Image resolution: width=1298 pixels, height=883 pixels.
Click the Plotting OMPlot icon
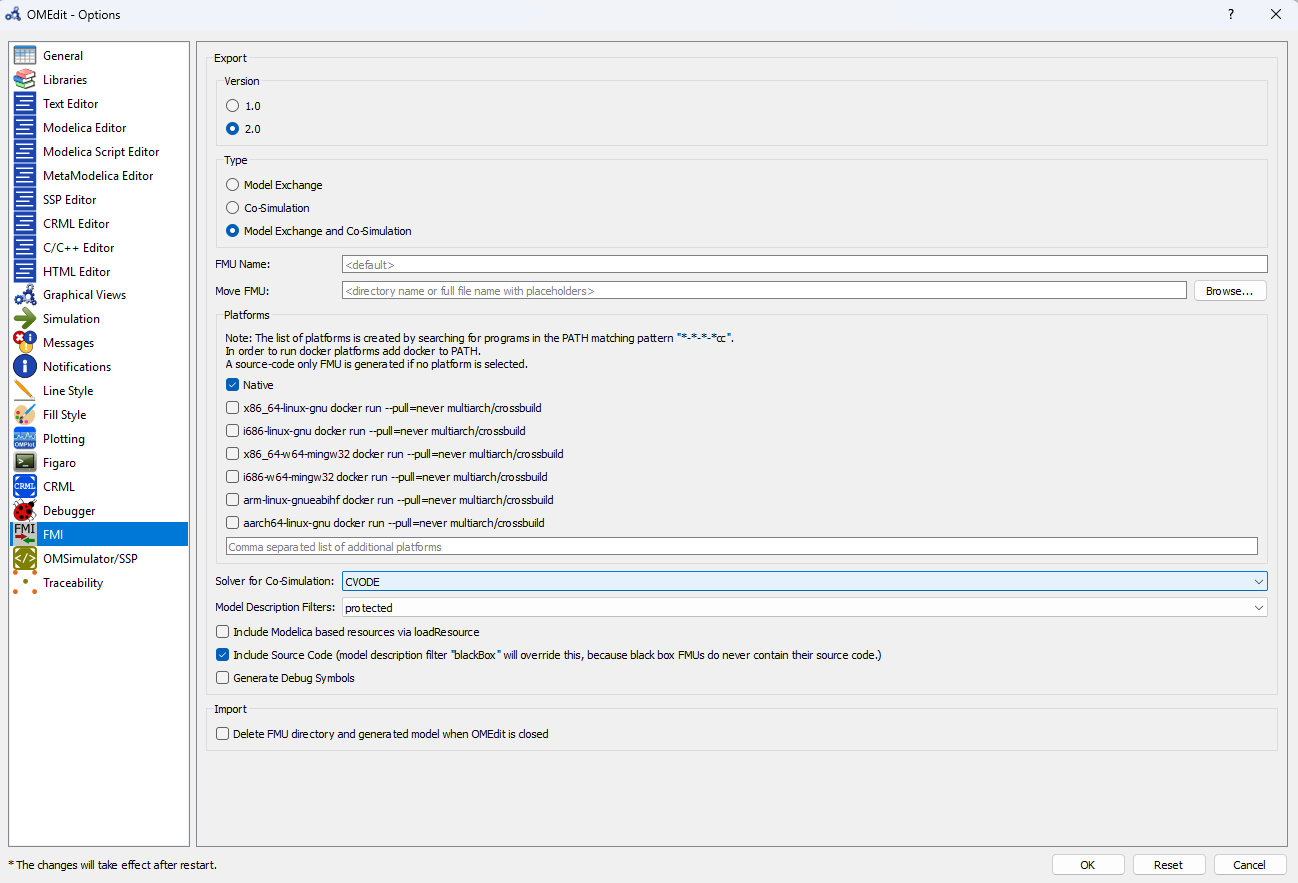pyautogui.click(x=25, y=439)
